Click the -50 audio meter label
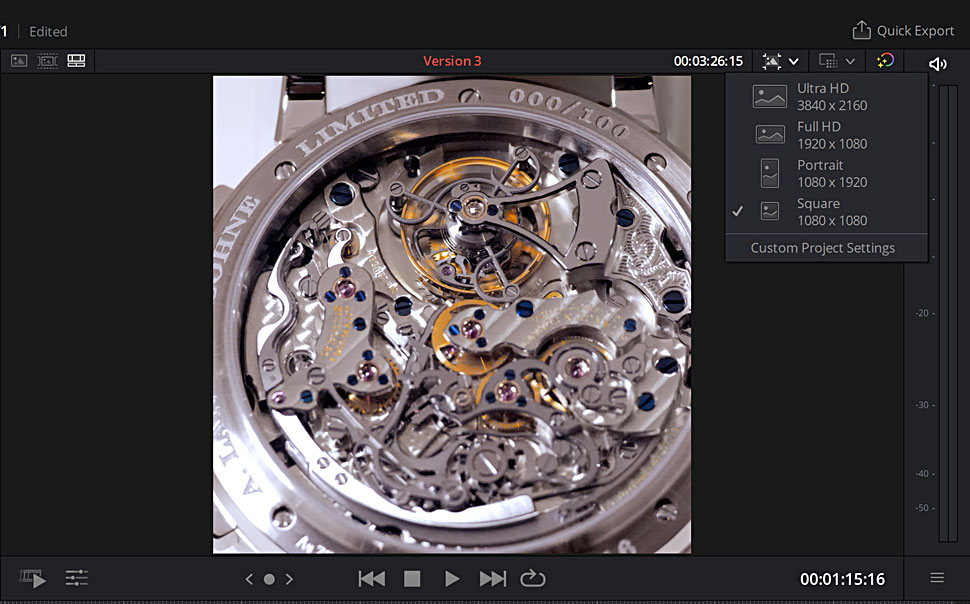 (924, 508)
